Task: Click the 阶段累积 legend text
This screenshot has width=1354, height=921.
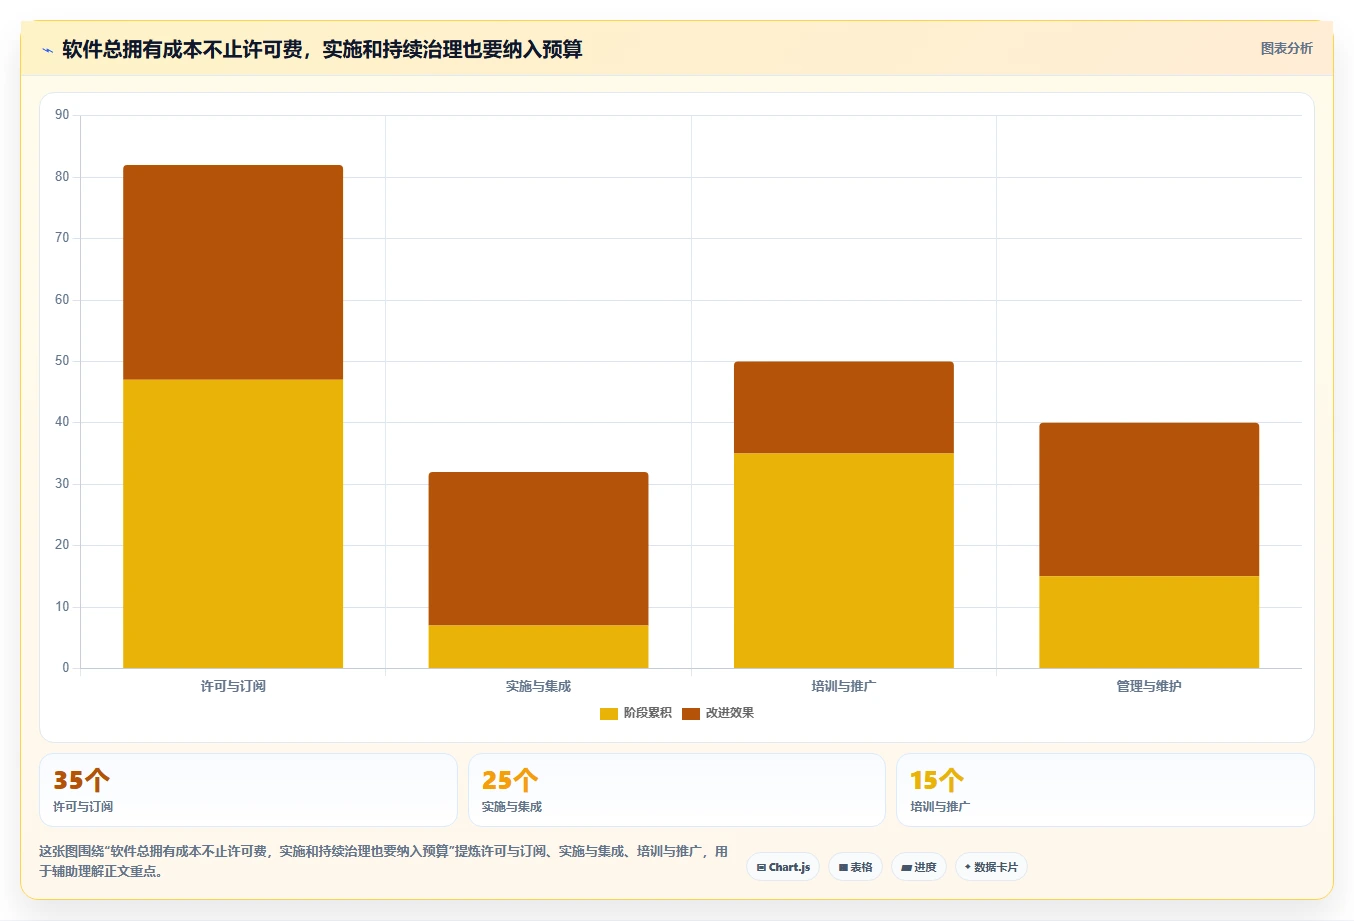Action: click(647, 713)
